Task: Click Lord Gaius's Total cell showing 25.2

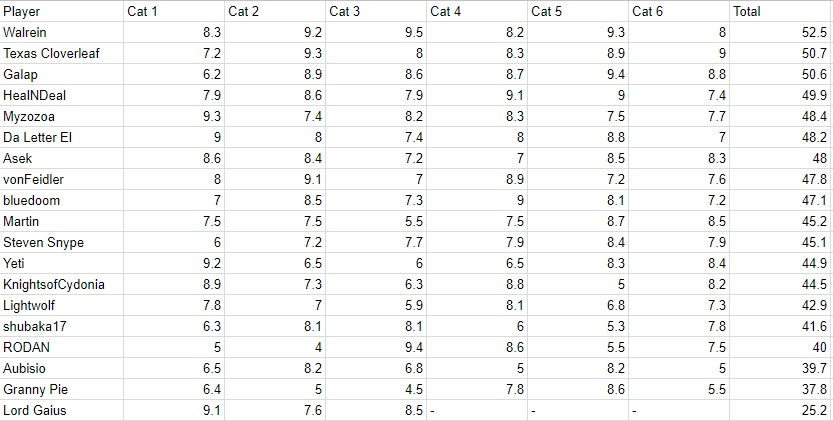Action: (780, 411)
